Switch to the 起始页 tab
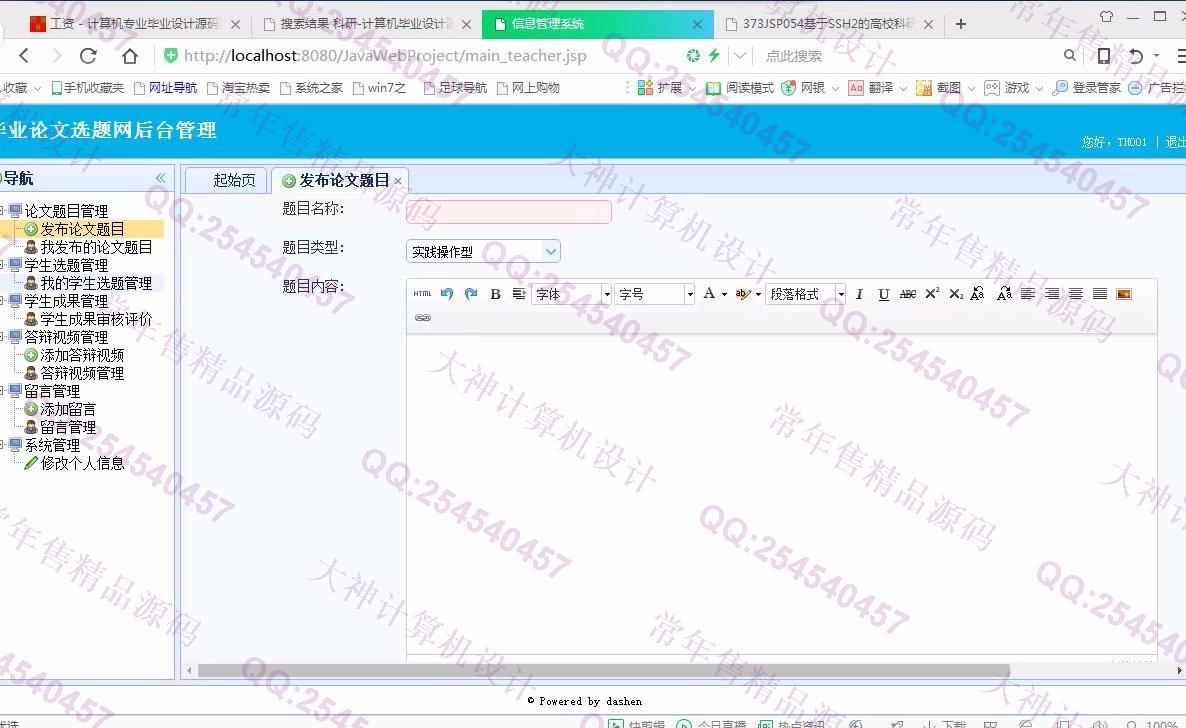1186x728 pixels. pyautogui.click(x=226, y=180)
